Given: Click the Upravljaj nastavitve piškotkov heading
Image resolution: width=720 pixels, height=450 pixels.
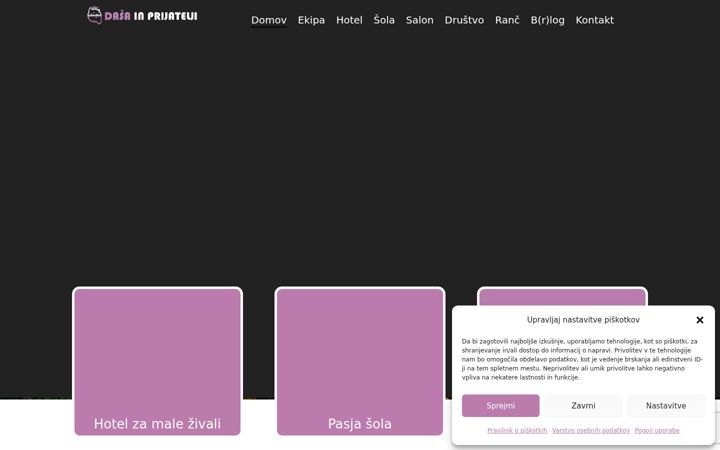Looking at the screenshot, I should coord(583,320).
